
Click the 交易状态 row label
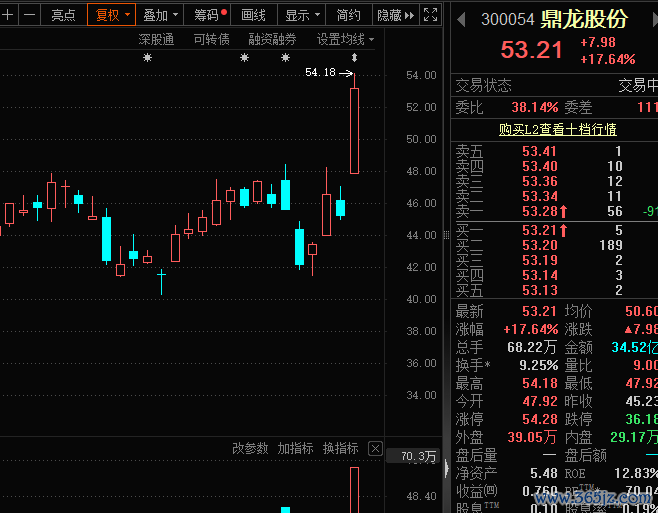(483, 85)
